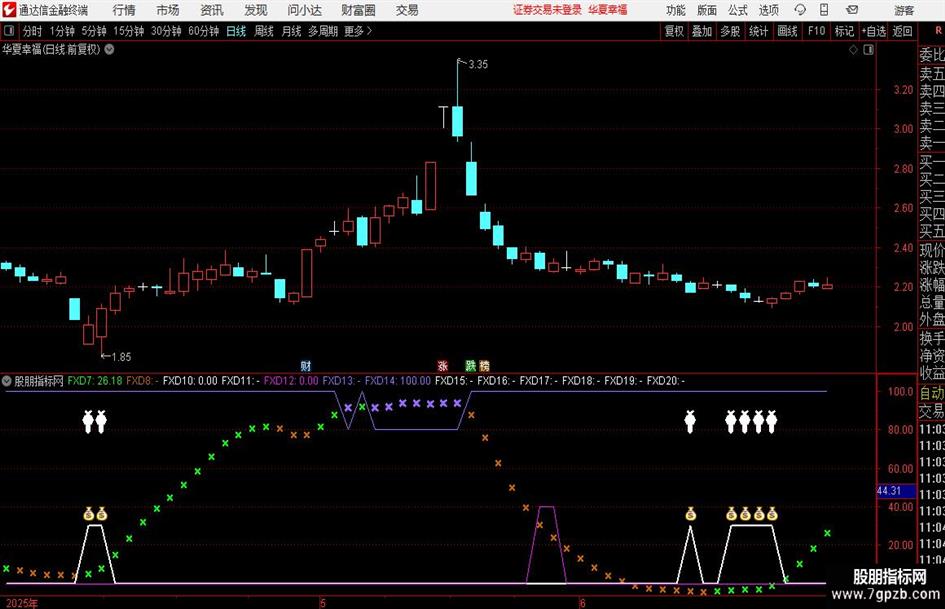Click the FXD10: 0.00 indicator value
Viewport: 945px width, 609px height.
[190, 381]
